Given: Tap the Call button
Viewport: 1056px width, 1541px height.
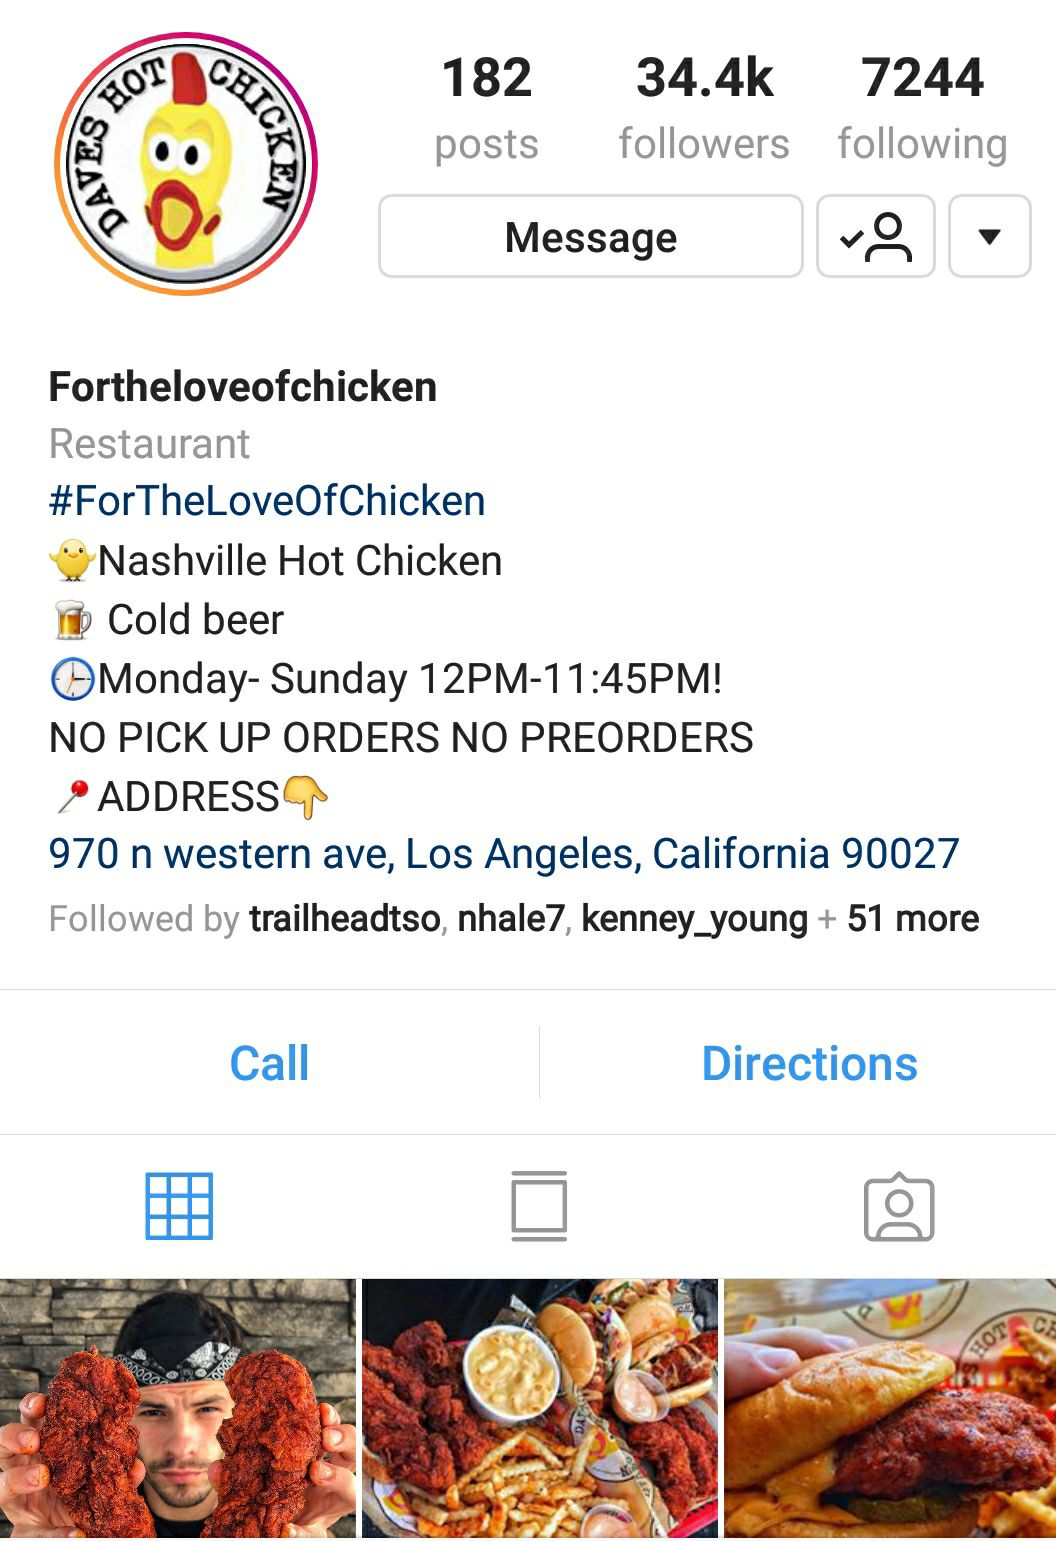Looking at the screenshot, I should point(269,1063).
